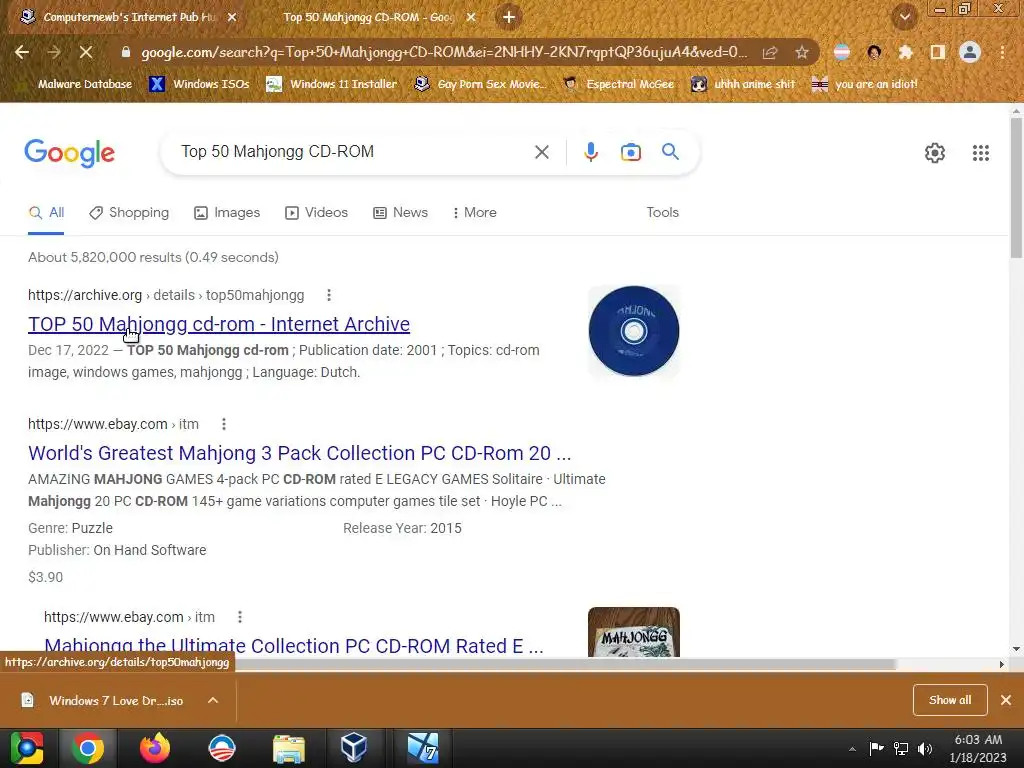Select the All results tab
Viewport: 1024px width, 768px height.
46,213
